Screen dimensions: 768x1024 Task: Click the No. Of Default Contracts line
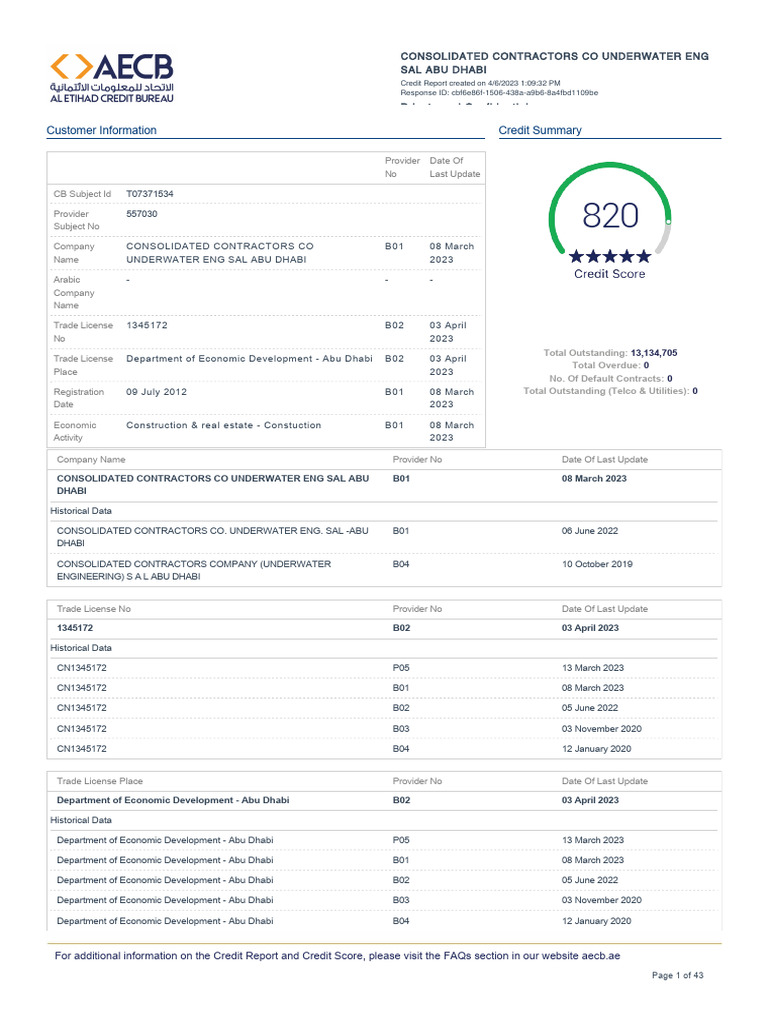[611, 378]
